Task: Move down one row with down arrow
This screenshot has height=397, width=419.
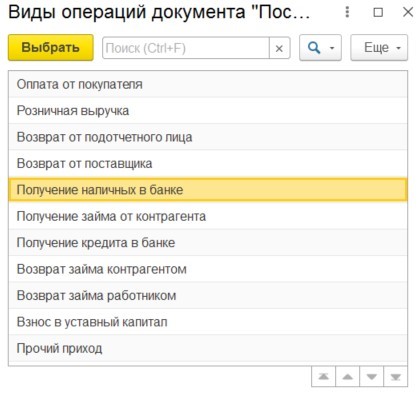Action: click(x=372, y=377)
